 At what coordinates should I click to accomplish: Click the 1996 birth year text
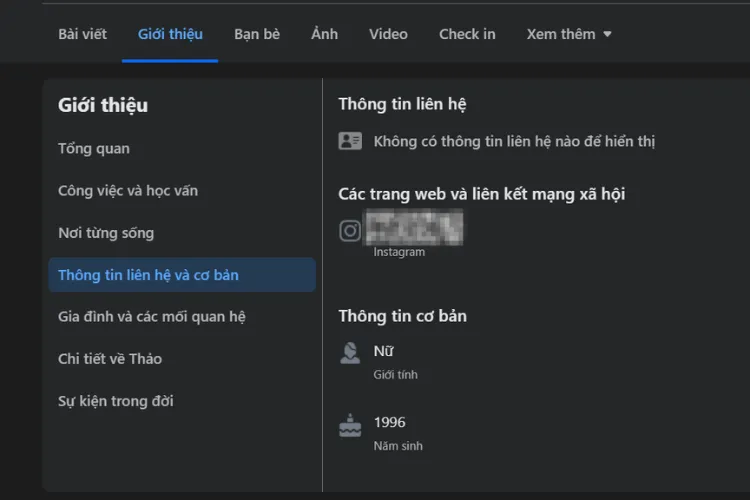(390, 423)
